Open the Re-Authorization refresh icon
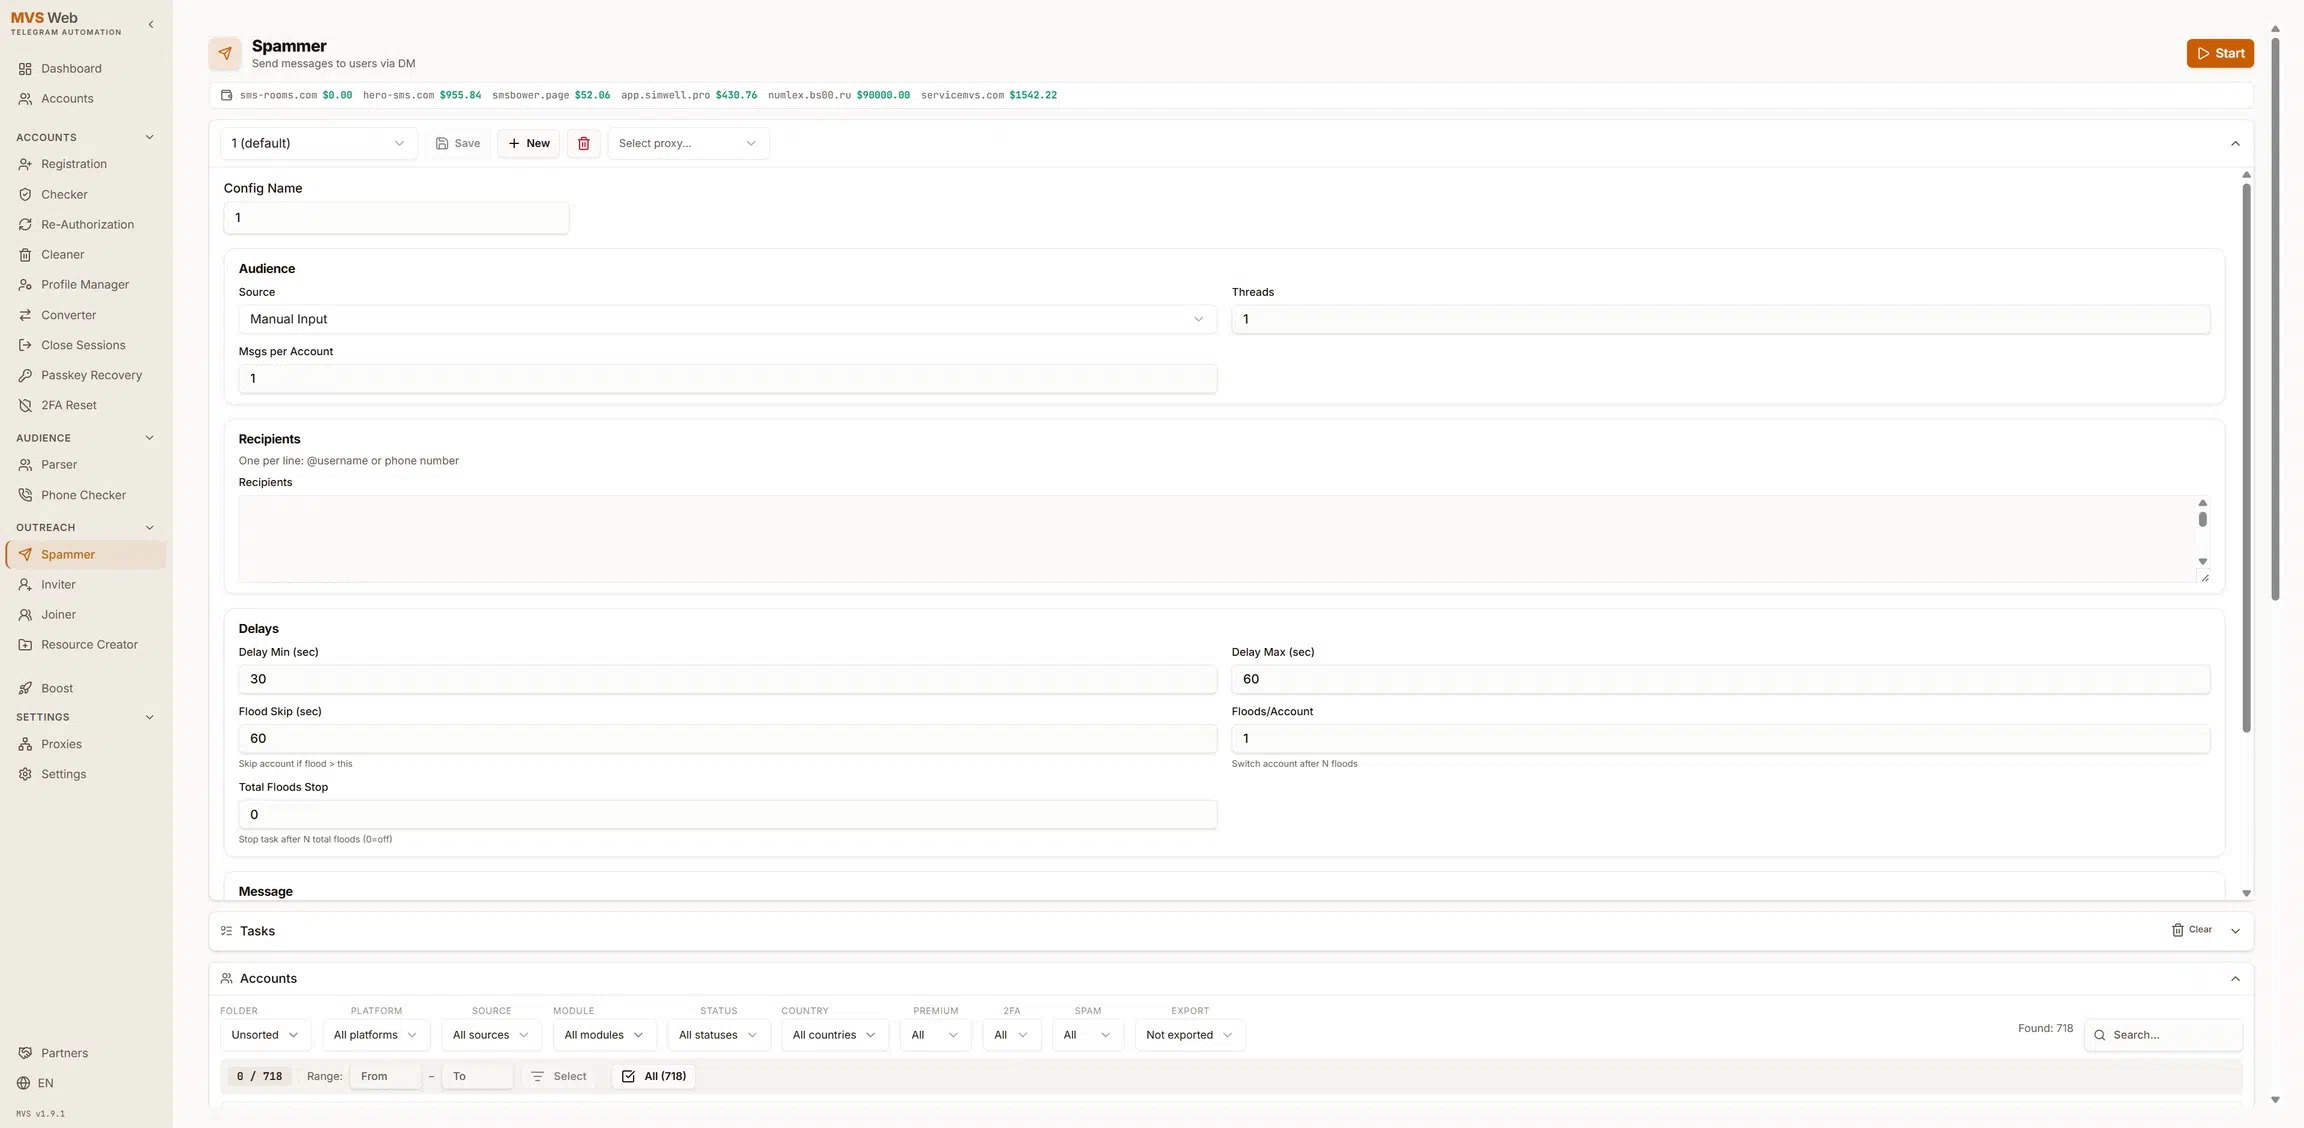 [25, 225]
